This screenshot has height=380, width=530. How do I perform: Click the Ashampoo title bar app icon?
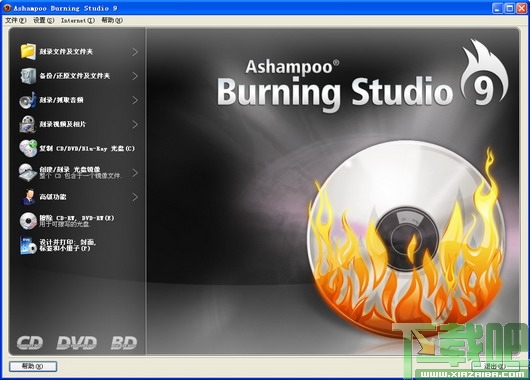[7, 8]
